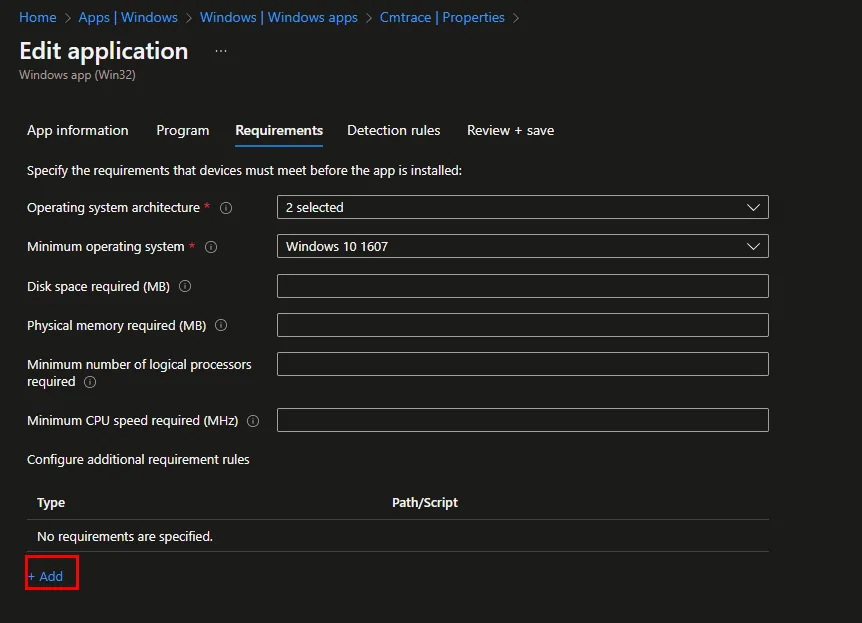The height and width of the screenshot is (623, 862).
Task: Click the Minimum number of logical processors field
Action: 523,364
